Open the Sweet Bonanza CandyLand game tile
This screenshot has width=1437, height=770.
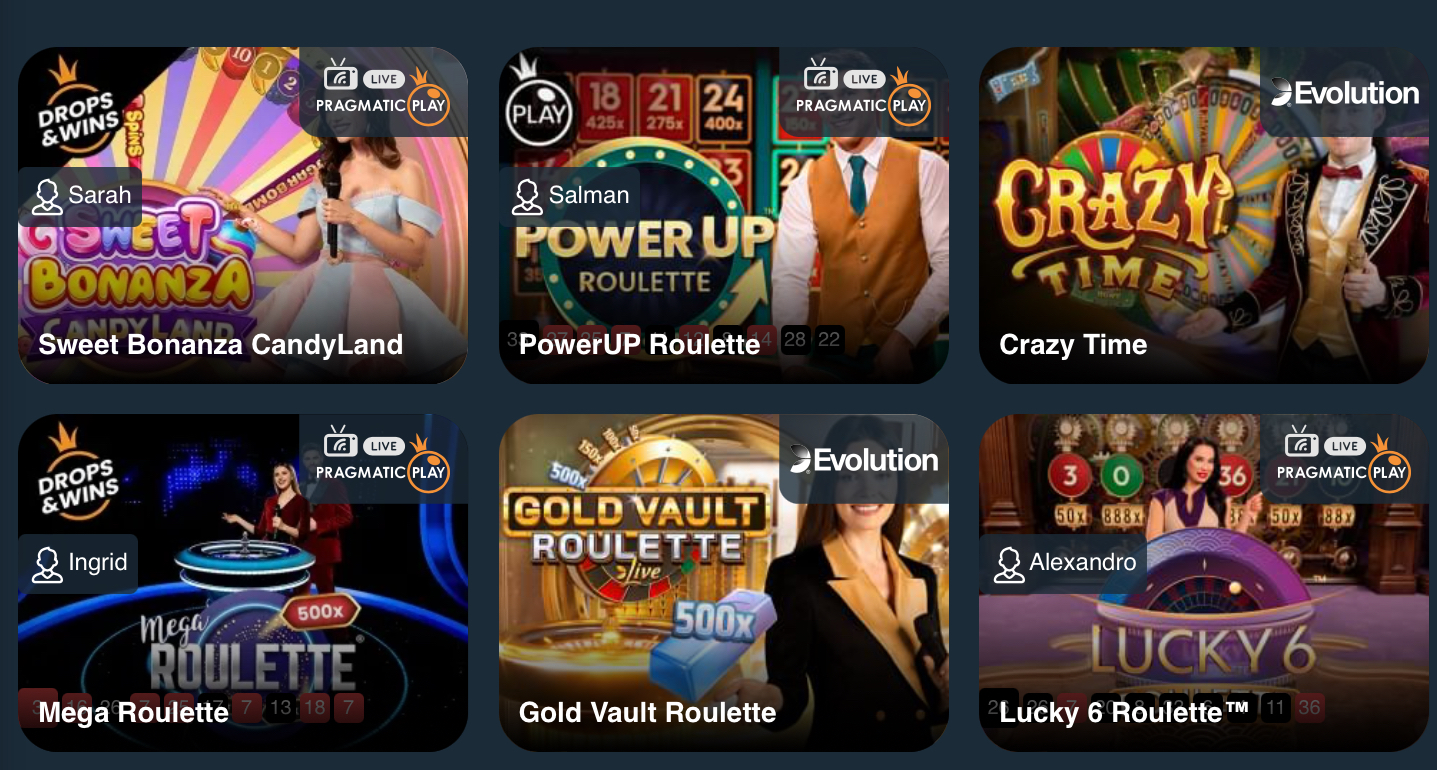243,215
